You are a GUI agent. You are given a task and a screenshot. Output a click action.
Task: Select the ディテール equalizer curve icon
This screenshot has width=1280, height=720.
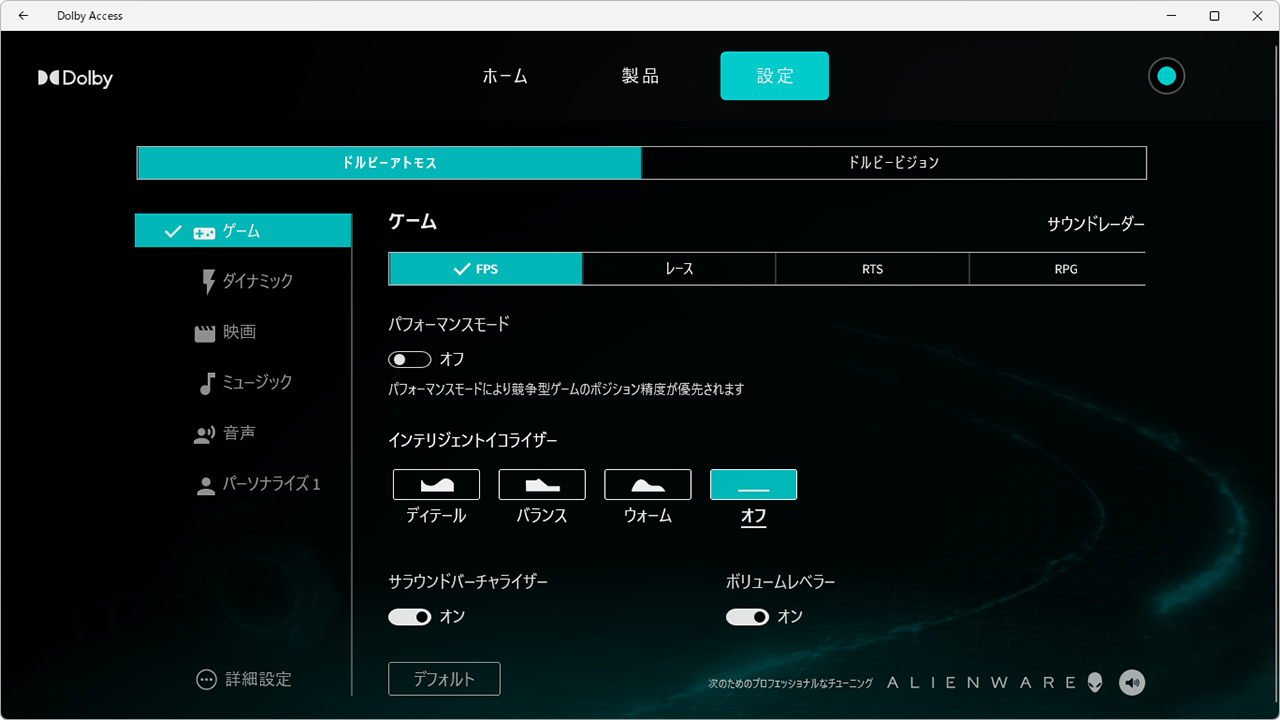click(x=436, y=484)
